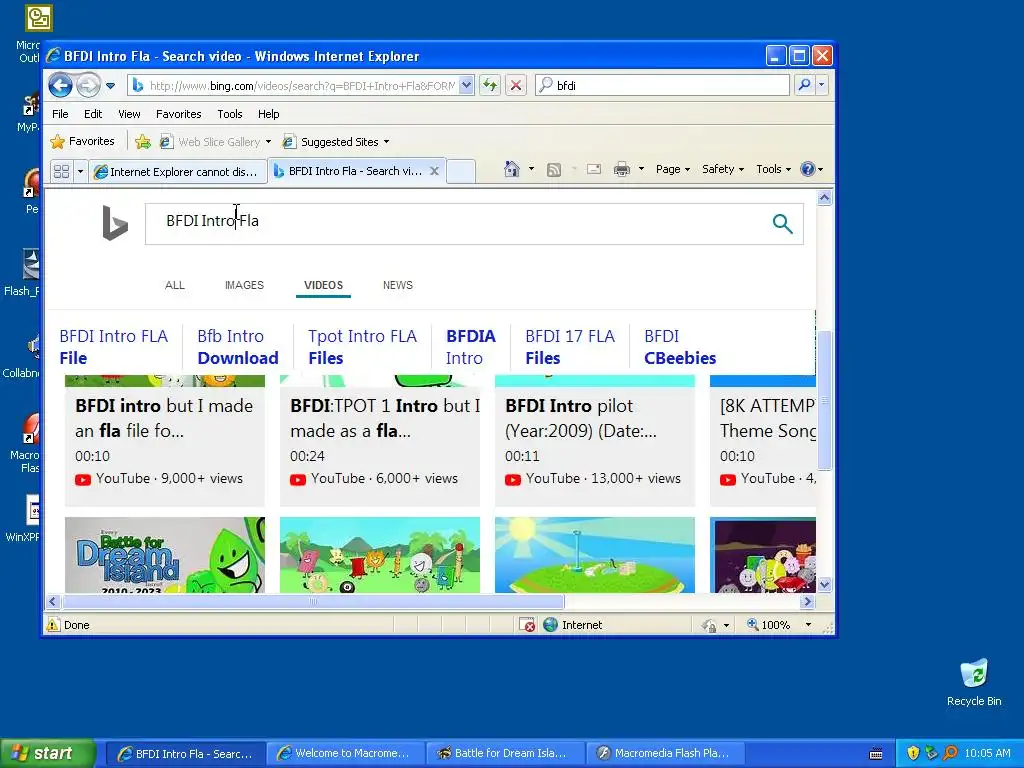Image resolution: width=1024 pixels, height=768 pixels.
Task: Open the Page command menu
Action: tap(673, 169)
